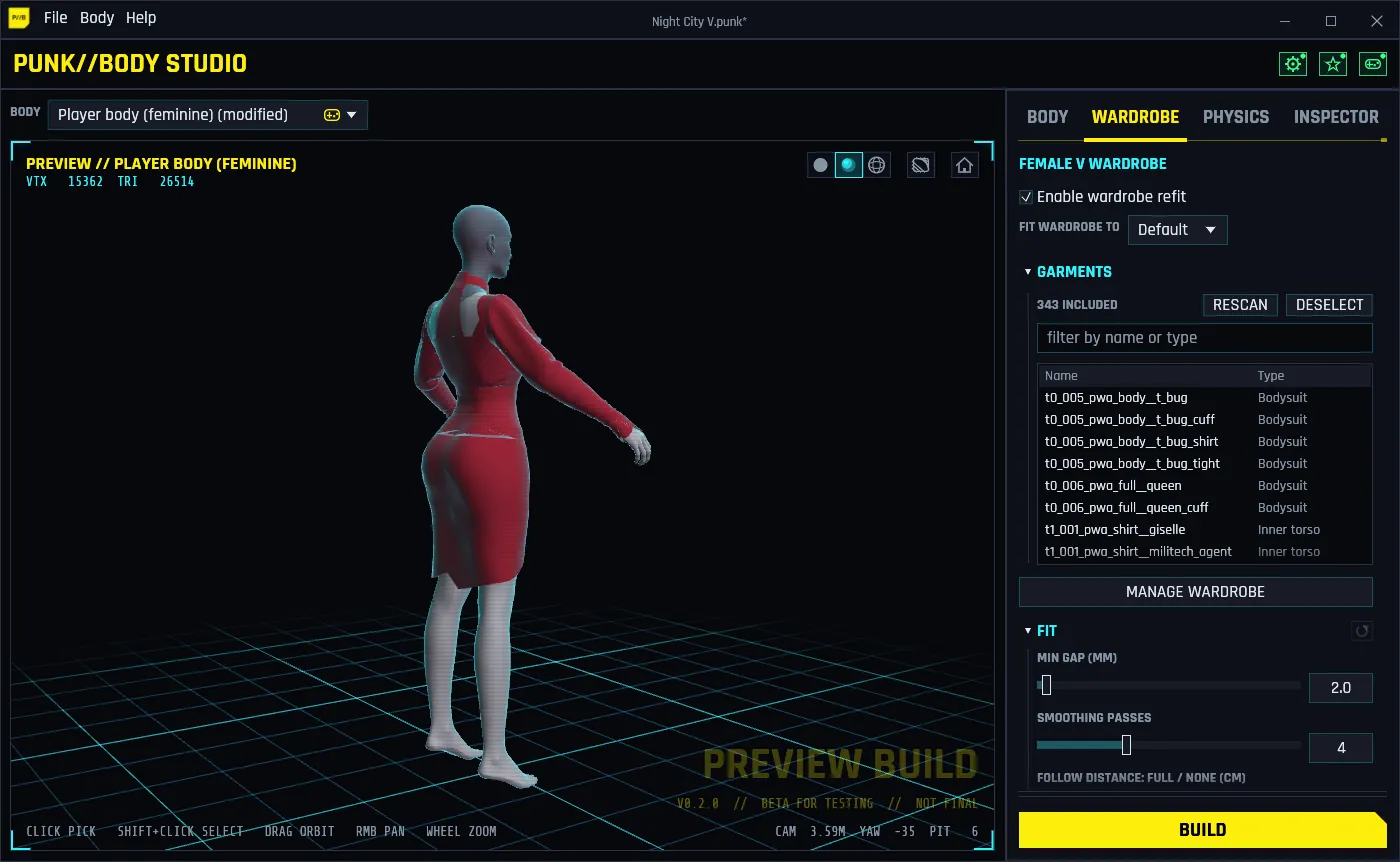Select the Wardrobe tab
Viewport: 1400px width, 862px height.
click(x=1135, y=117)
